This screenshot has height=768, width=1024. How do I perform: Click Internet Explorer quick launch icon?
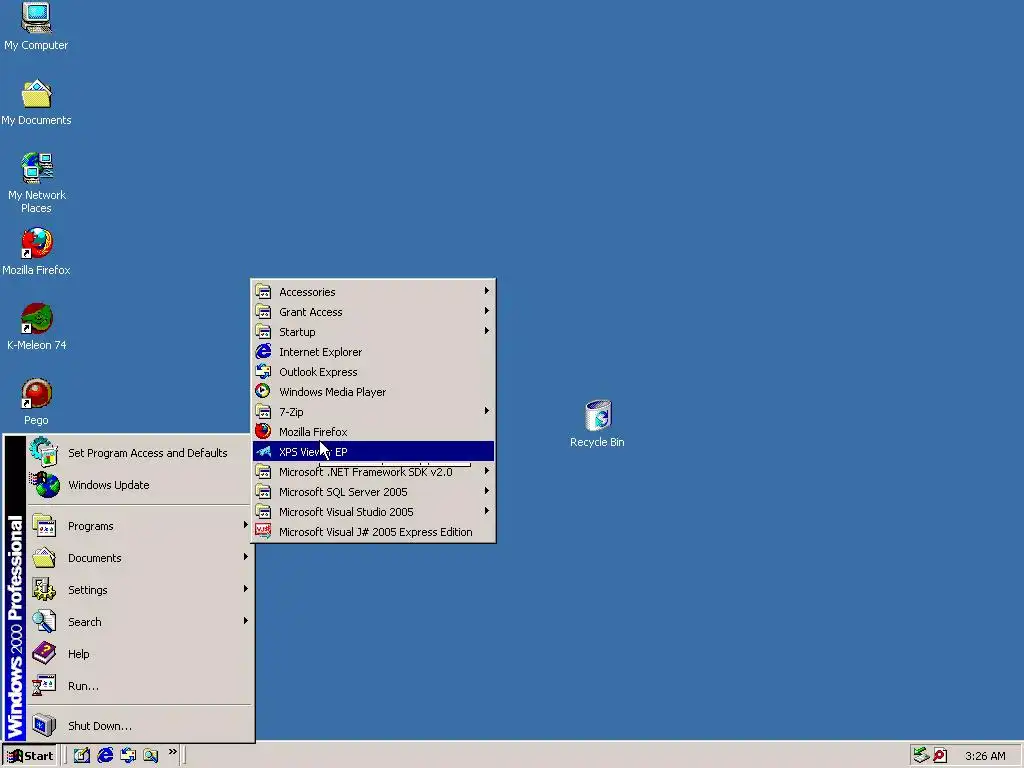click(x=104, y=756)
